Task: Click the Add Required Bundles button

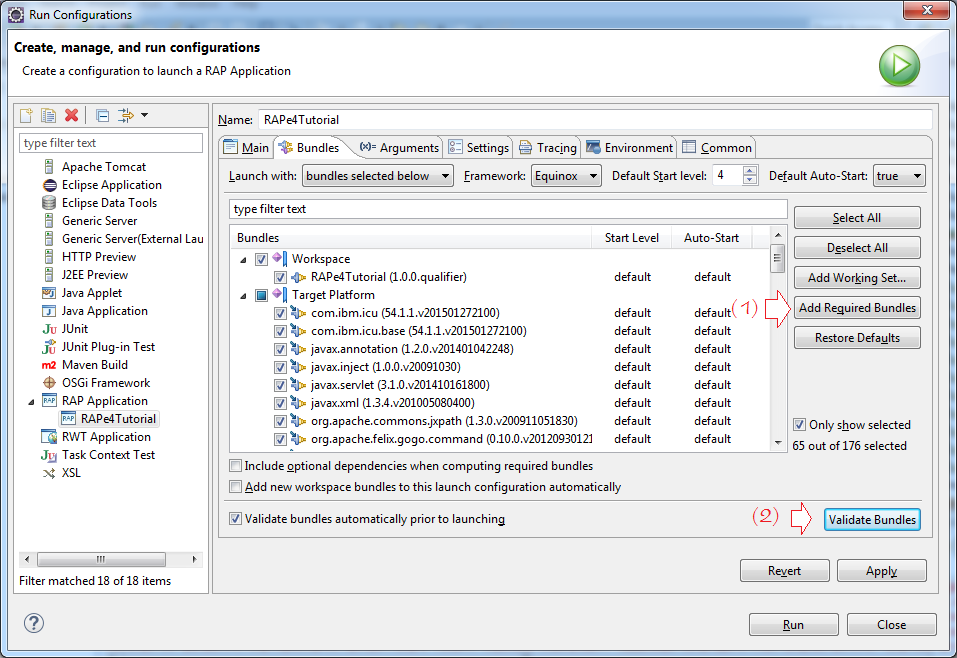Action: (857, 308)
